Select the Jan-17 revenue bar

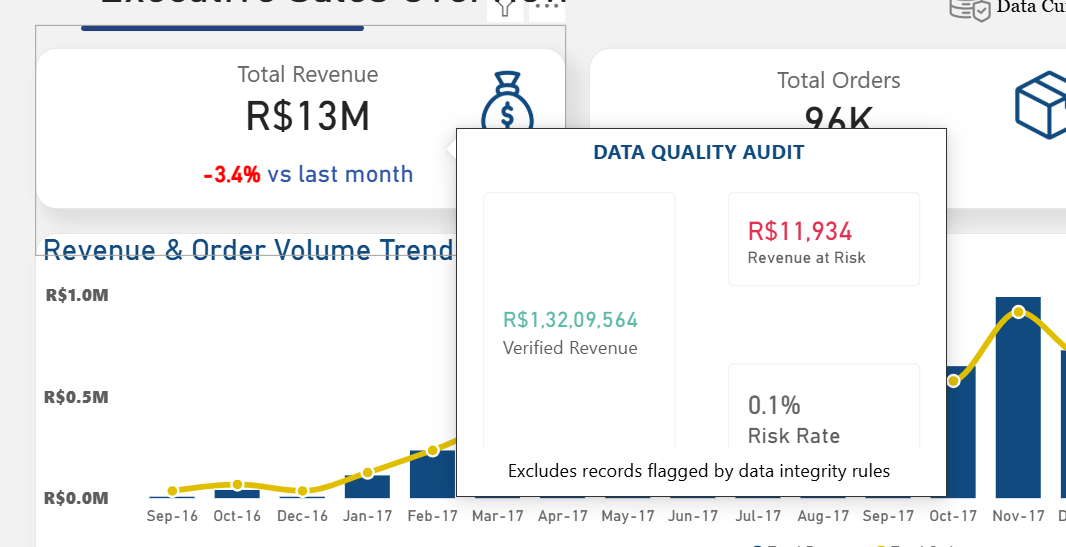[367, 487]
